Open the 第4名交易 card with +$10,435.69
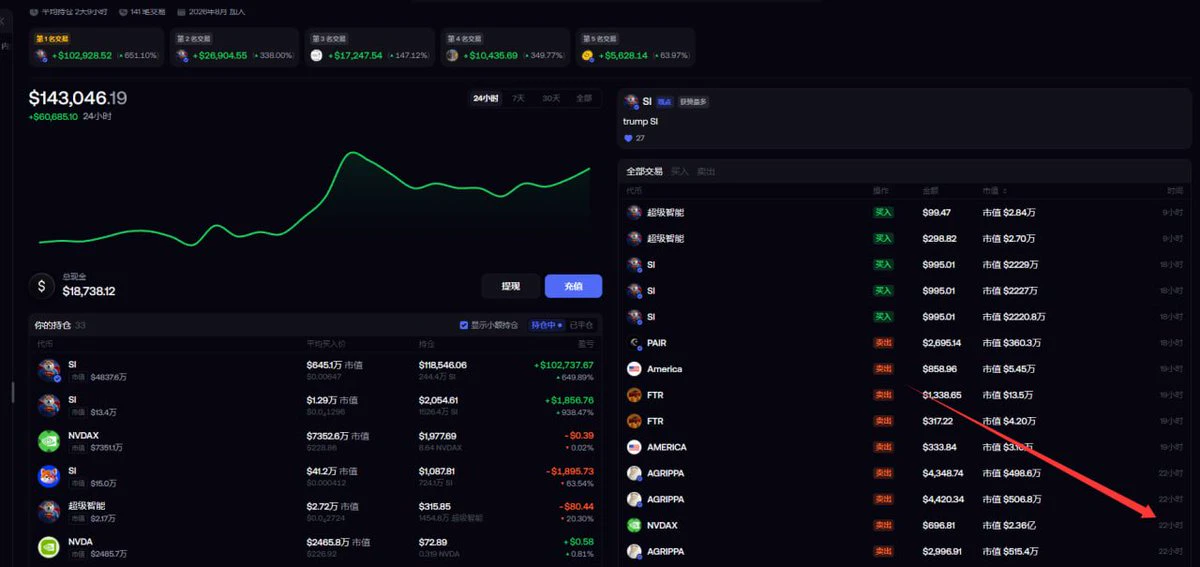The width and height of the screenshot is (1200, 567). click(x=505, y=48)
